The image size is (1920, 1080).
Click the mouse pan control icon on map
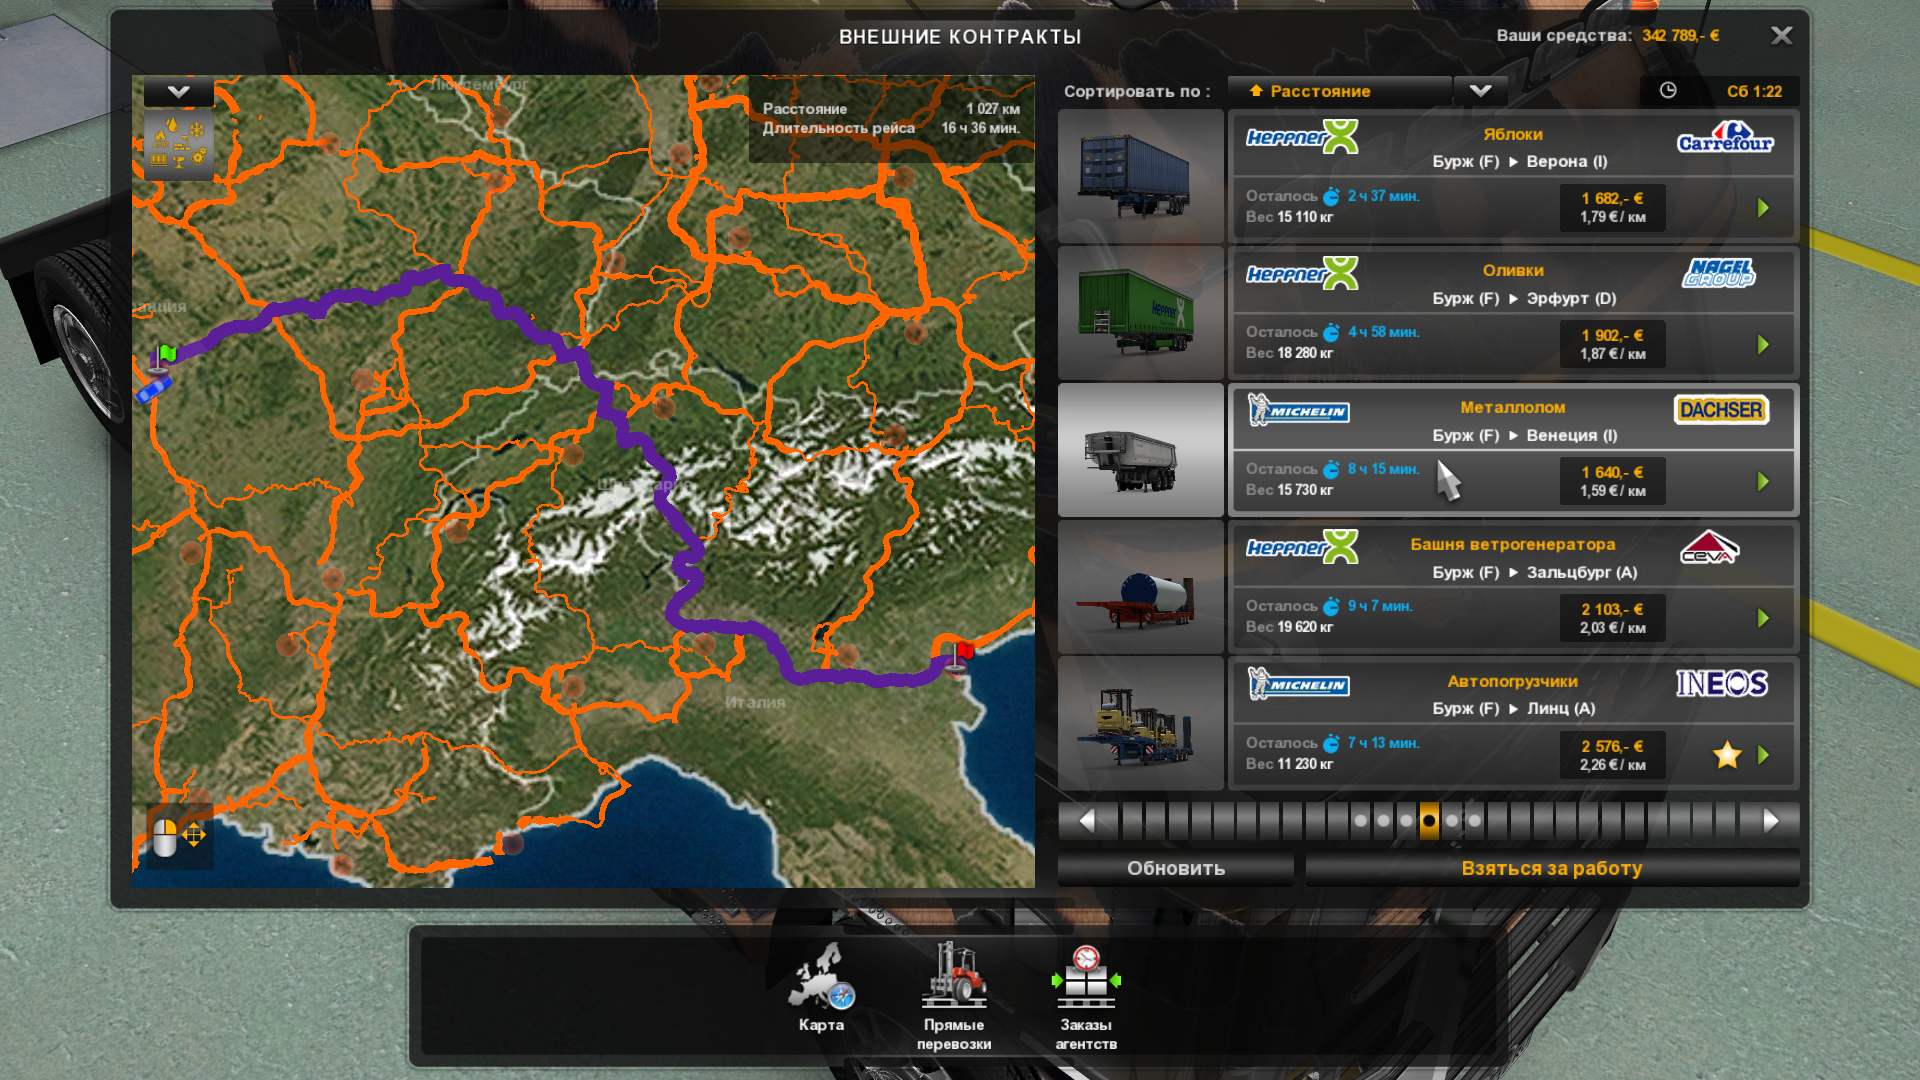[x=179, y=836]
